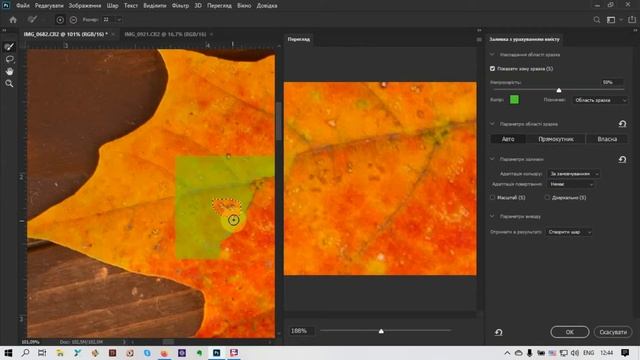The width and height of the screenshot is (640, 360).
Task: Choose the Custom (Власна) sampling option
Action: point(607,139)
